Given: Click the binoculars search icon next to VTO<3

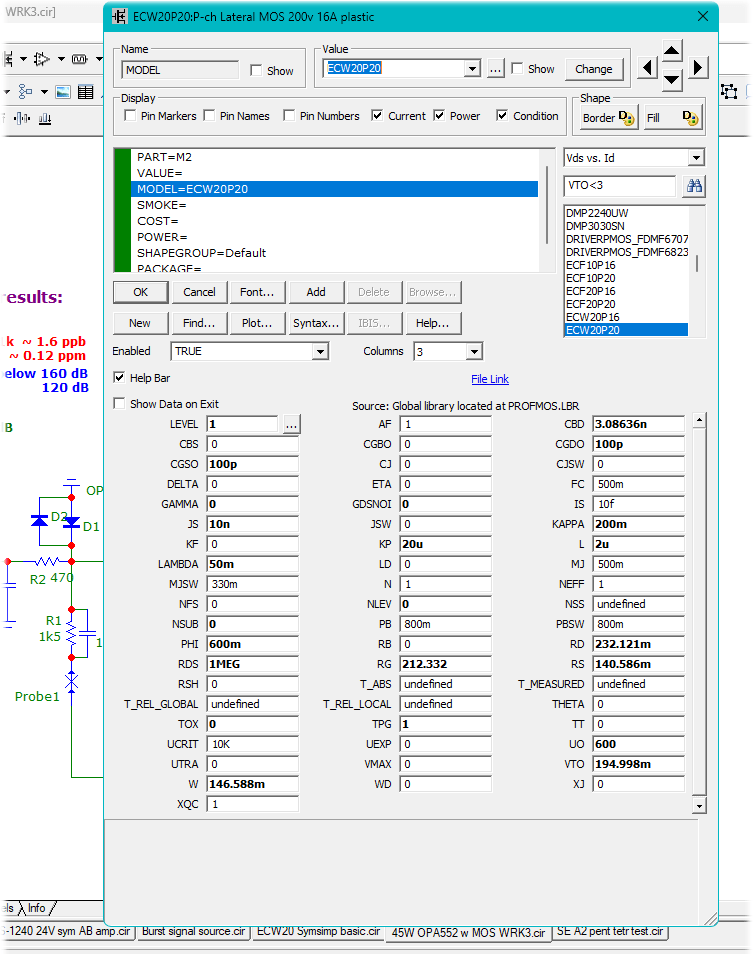Looking at the screenshot, I should coord(694,186).
